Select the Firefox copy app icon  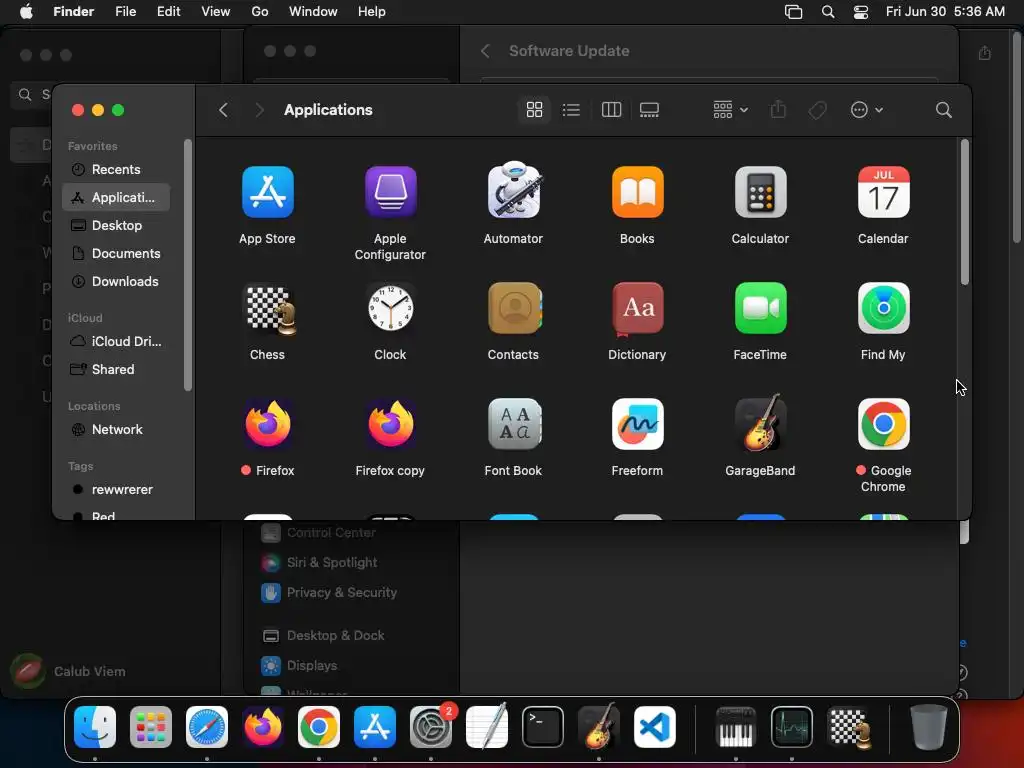coord(390,424)
